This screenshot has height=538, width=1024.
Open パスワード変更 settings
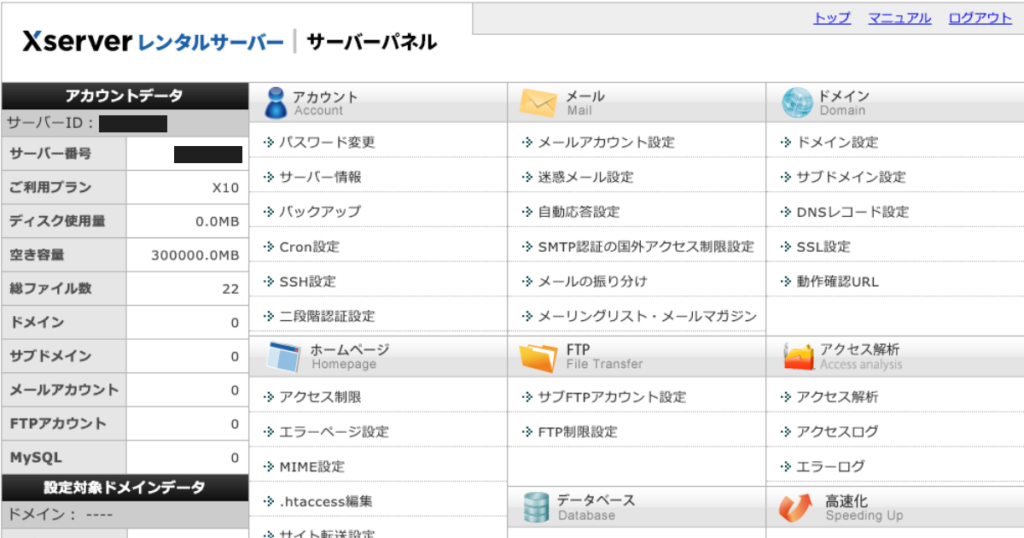(327, 143)
